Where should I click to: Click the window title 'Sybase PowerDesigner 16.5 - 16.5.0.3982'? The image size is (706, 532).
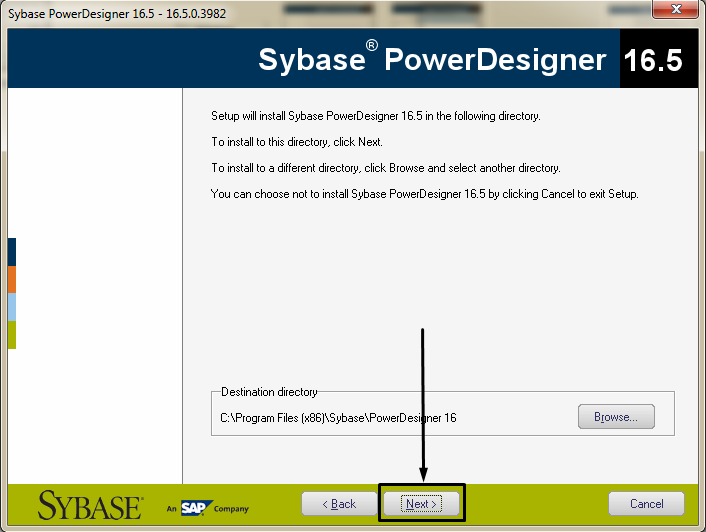pyautogui.click(x=117, y=14)
